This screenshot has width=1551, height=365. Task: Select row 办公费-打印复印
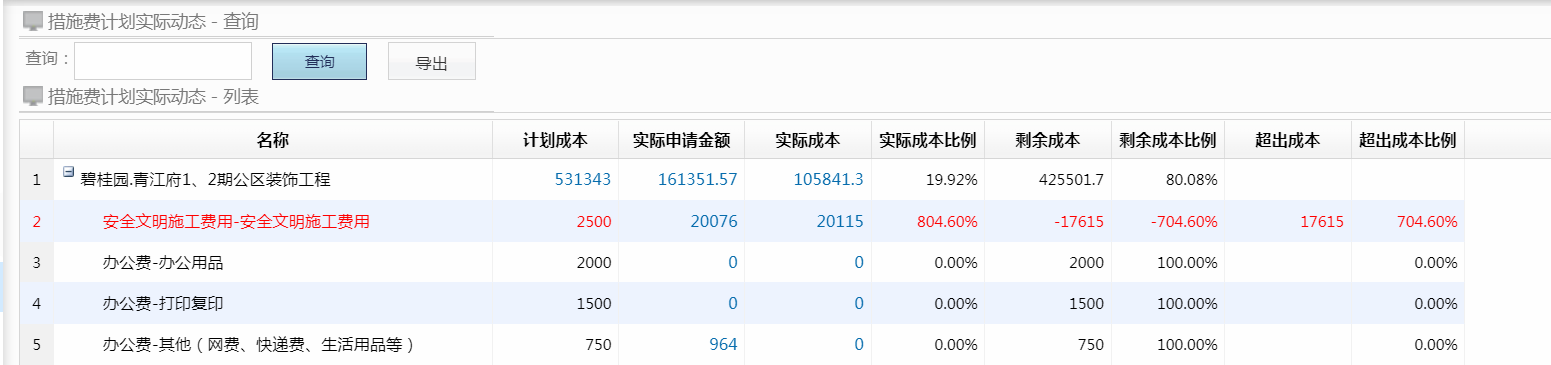point(742,303)
